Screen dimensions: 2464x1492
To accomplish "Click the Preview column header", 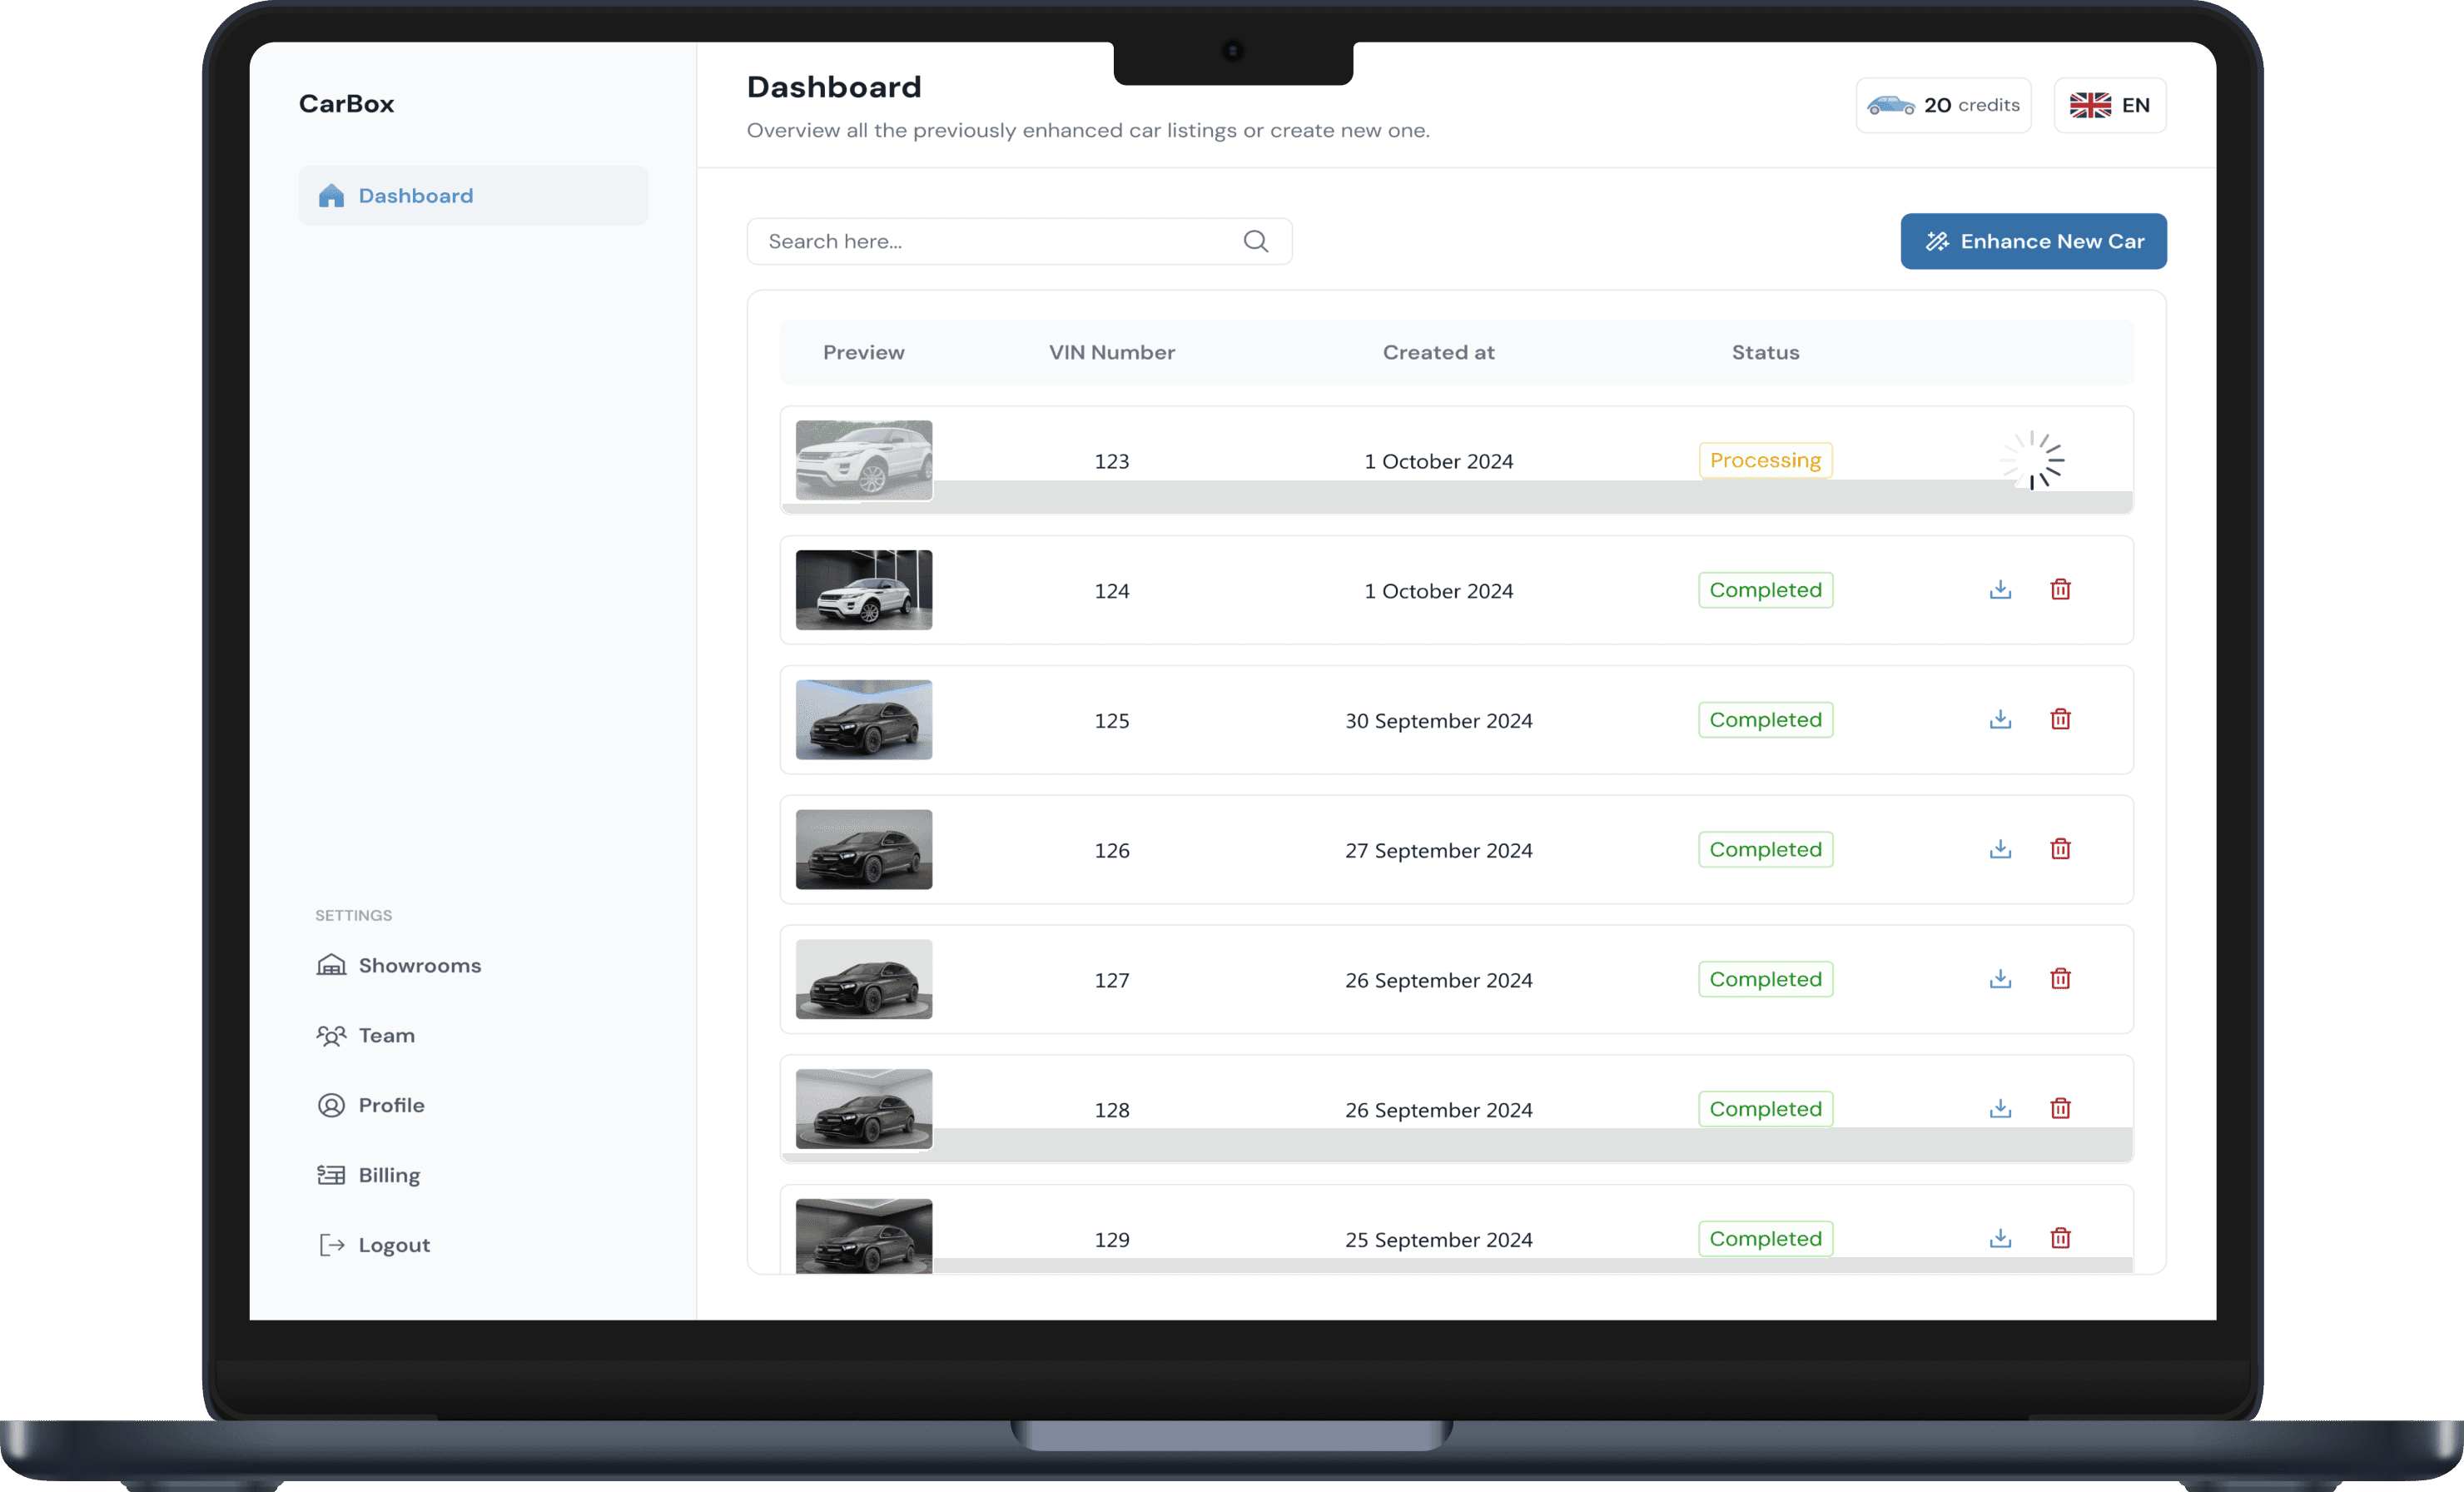I will [x=863, y=352].
